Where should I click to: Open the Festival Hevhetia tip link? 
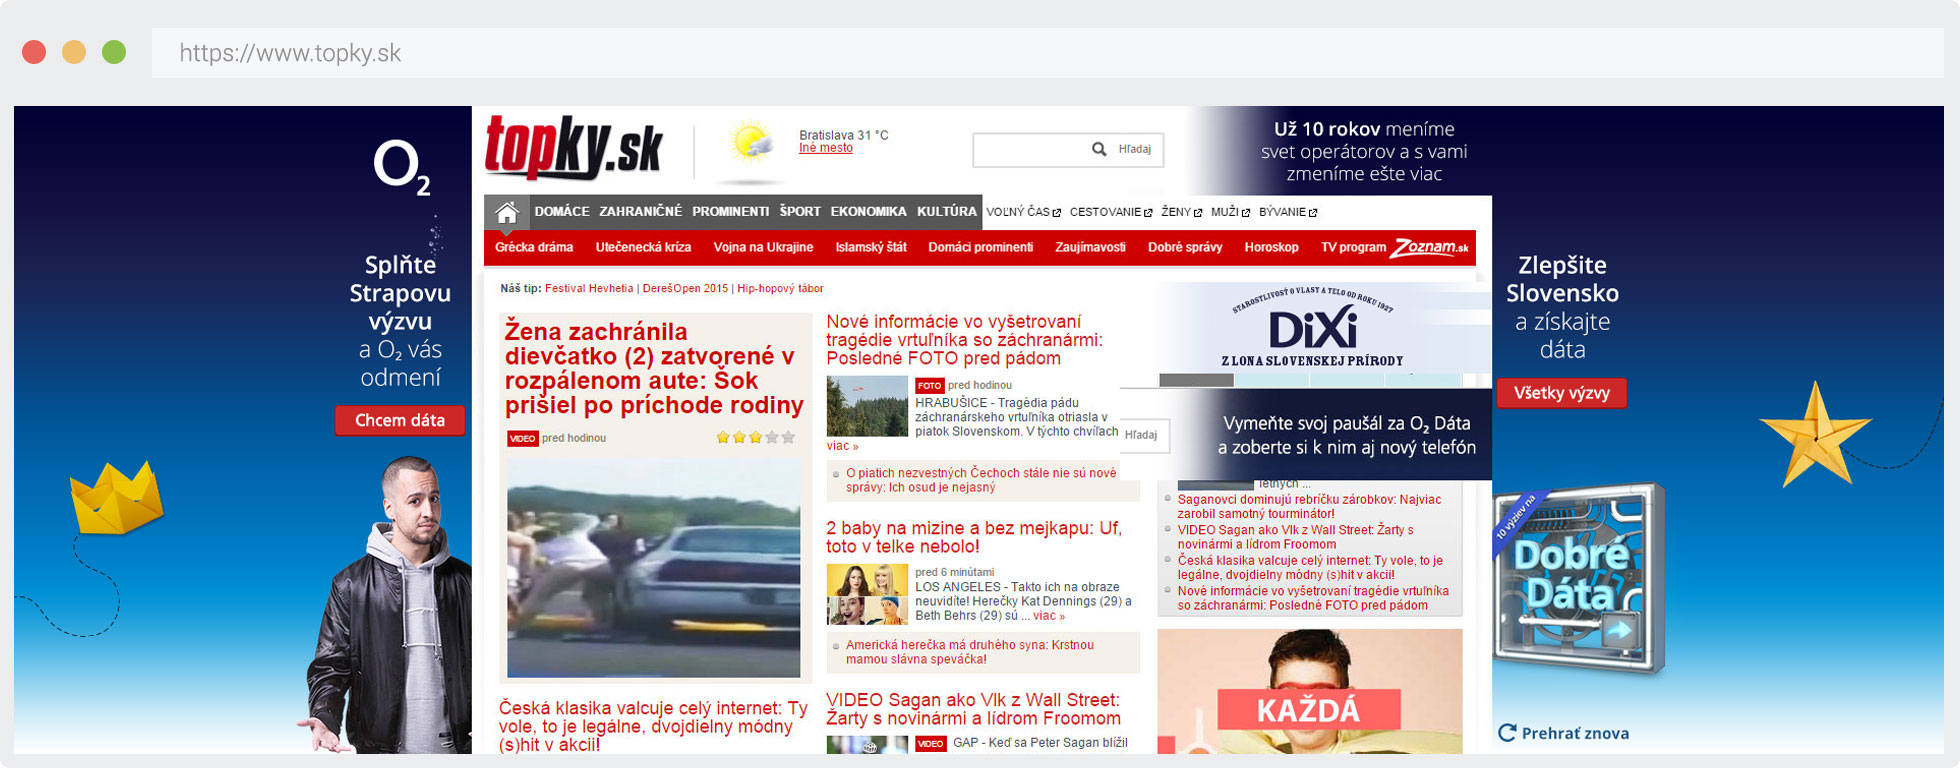pyautogui.click(x=589, y=289)
